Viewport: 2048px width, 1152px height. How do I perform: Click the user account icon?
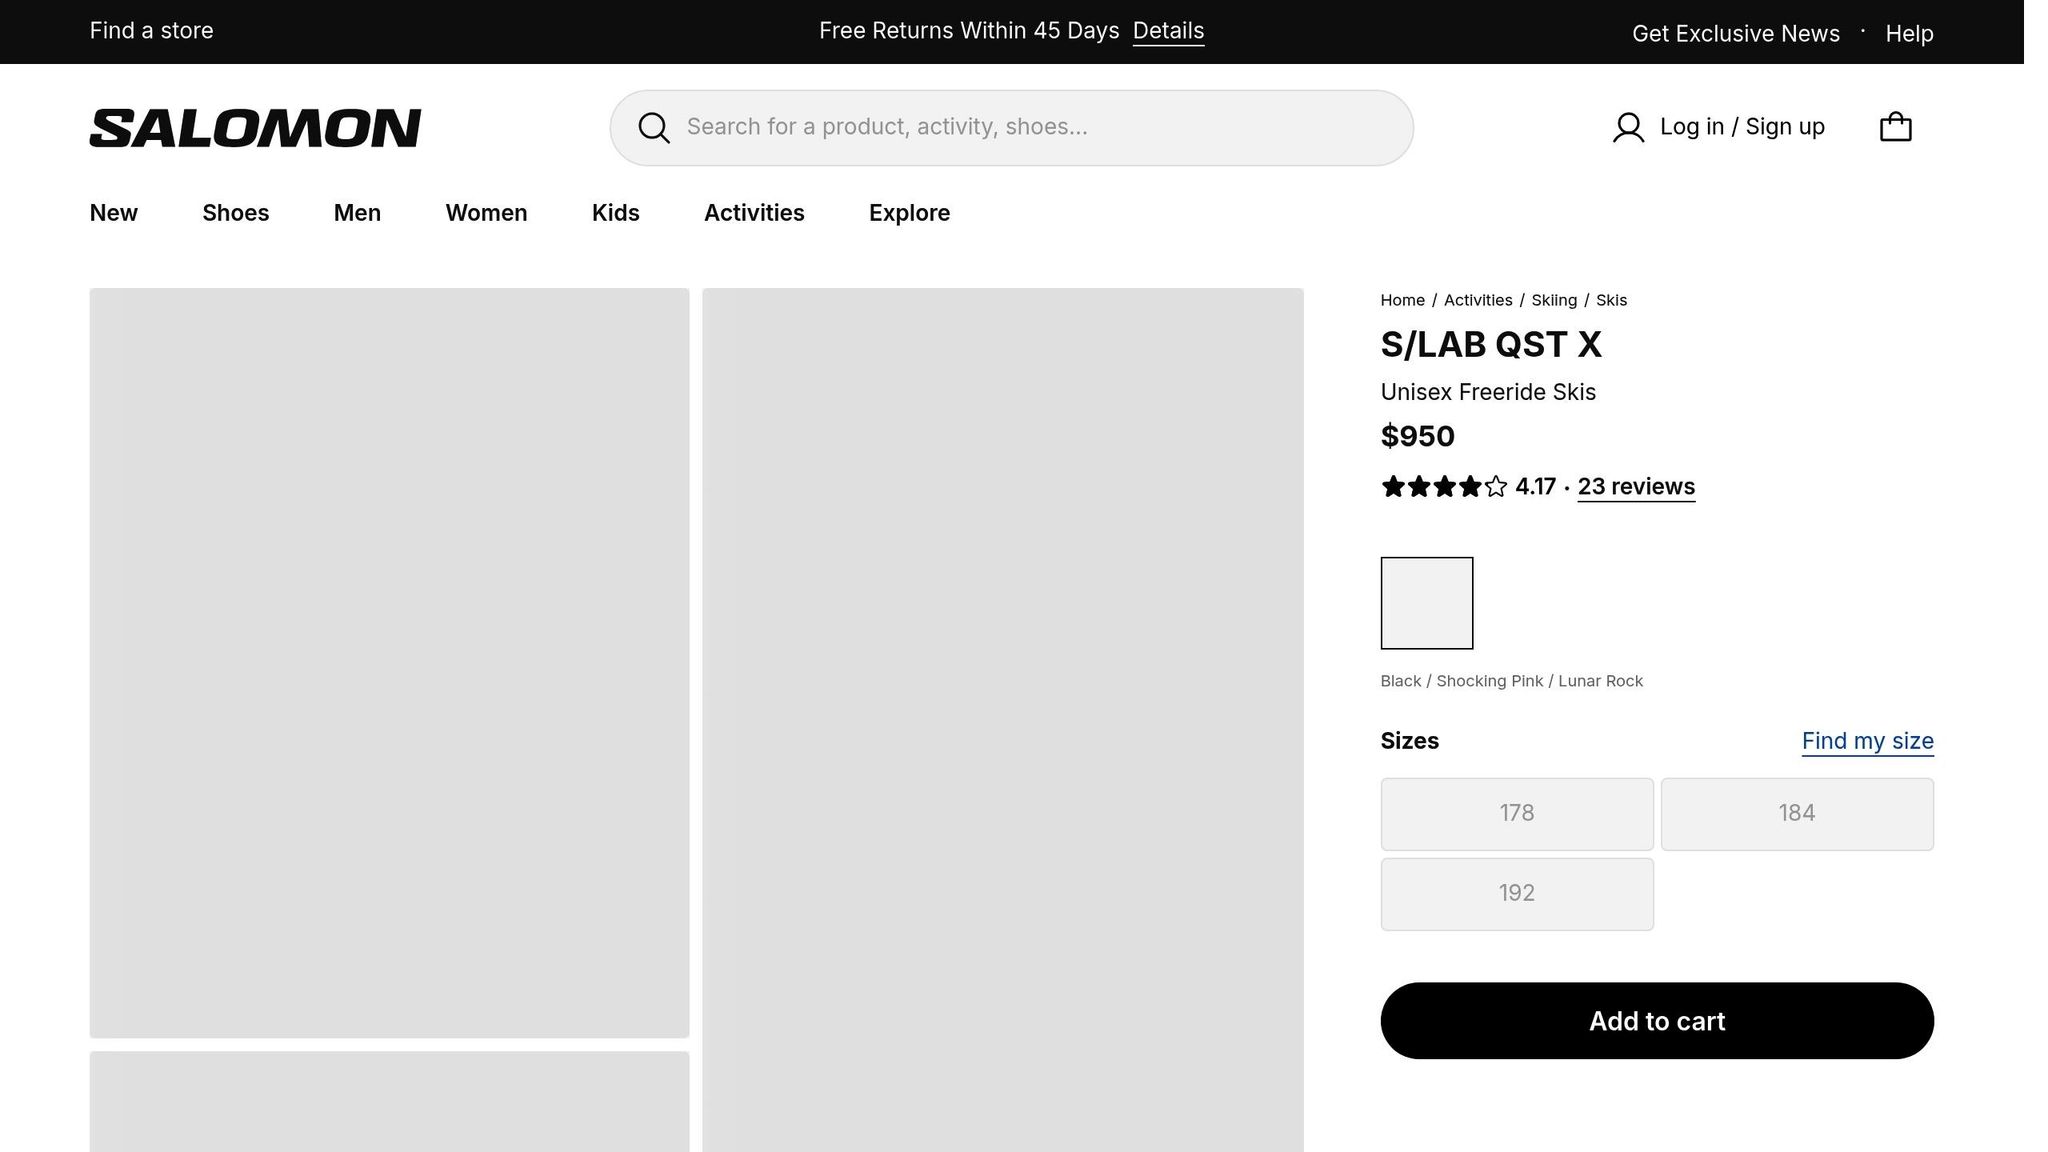tap(1628, 128)
